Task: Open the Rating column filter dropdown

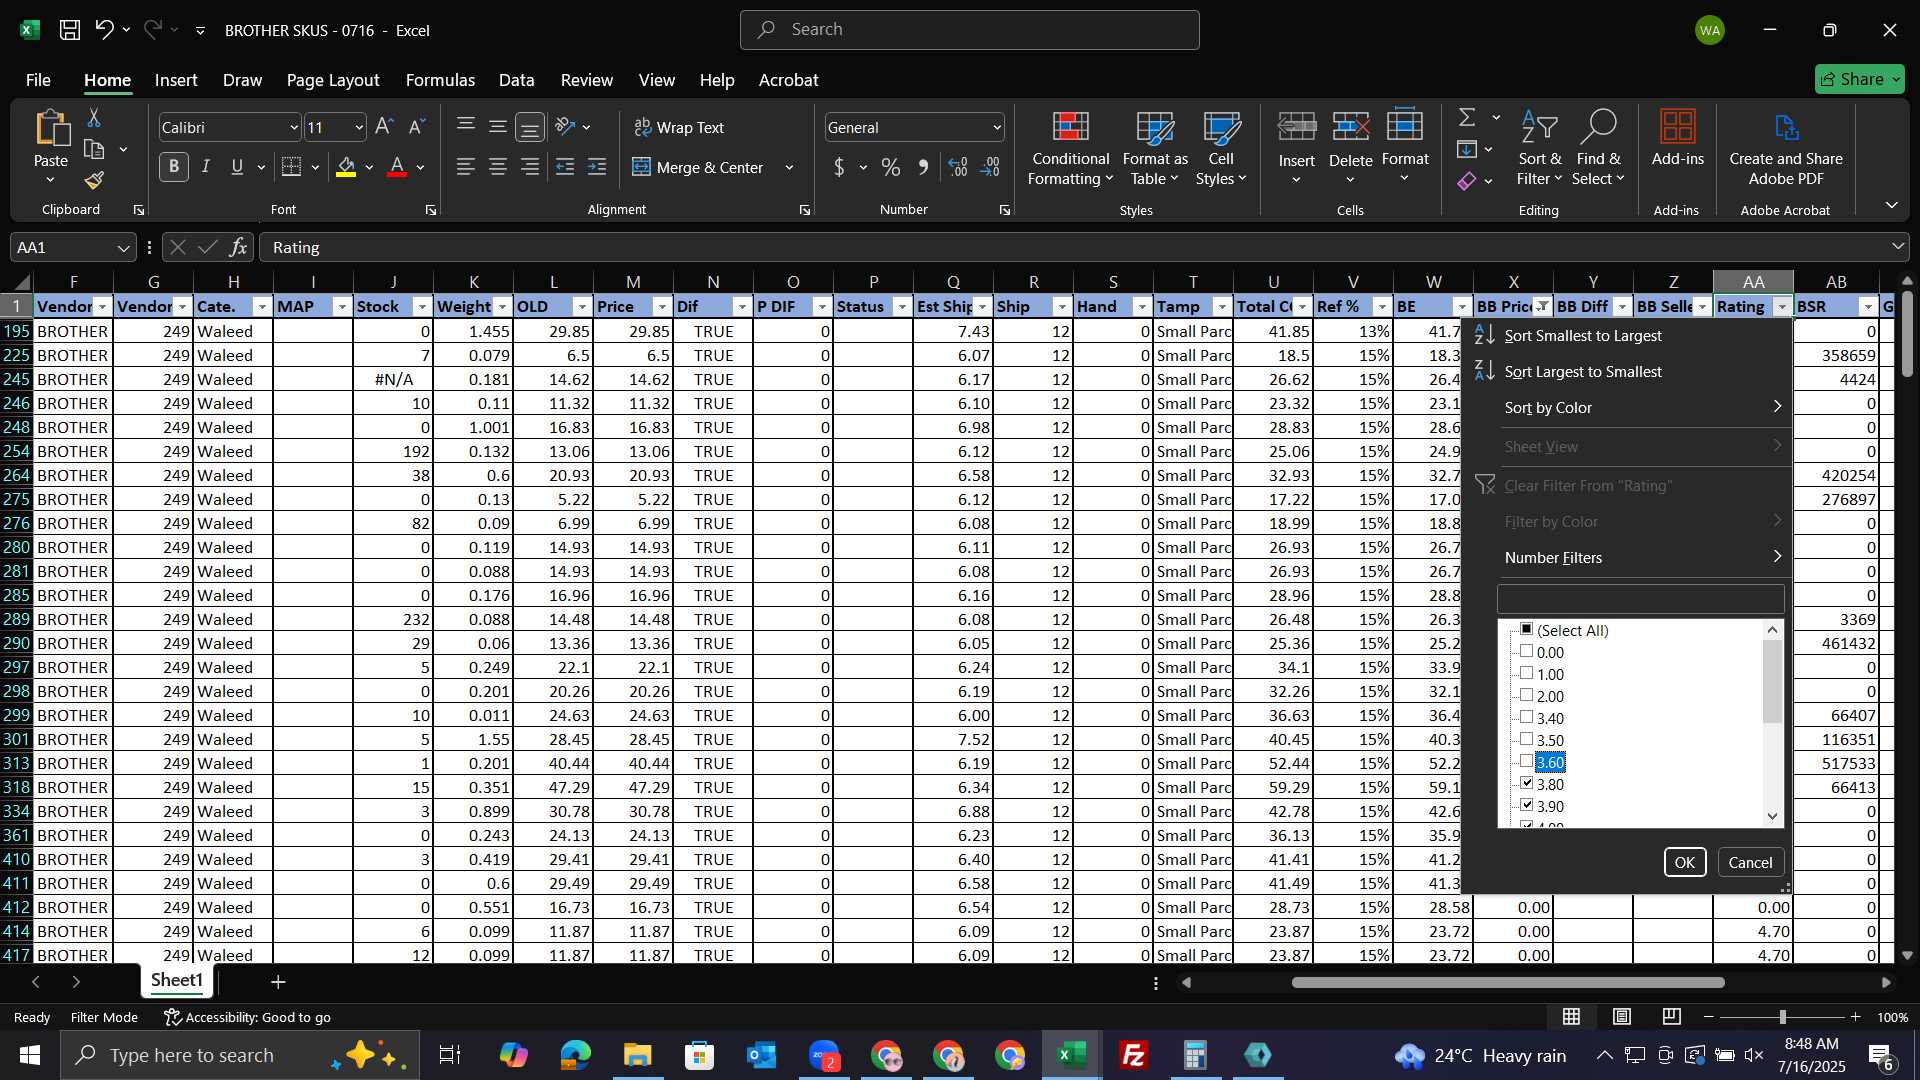Action: click(1782, 307)
